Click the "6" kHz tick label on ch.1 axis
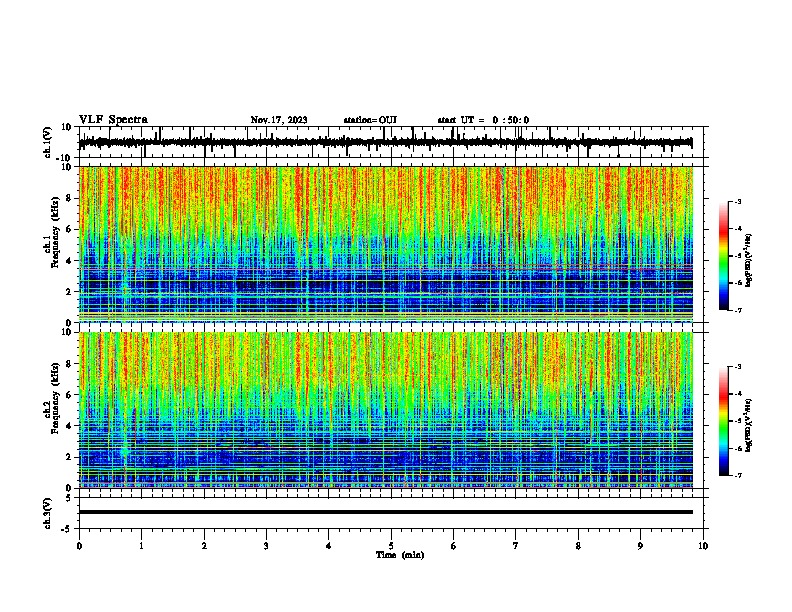The image size is (792, 612). (69, 229)
